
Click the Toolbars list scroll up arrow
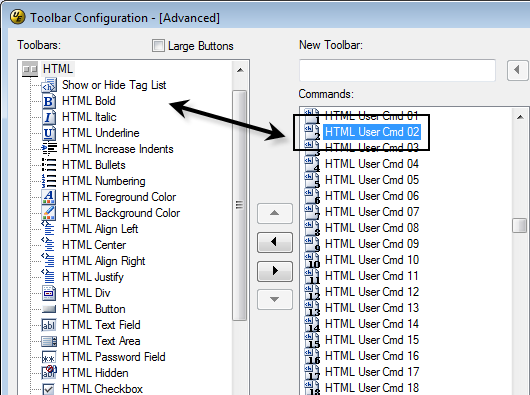[x=240, y=70]
